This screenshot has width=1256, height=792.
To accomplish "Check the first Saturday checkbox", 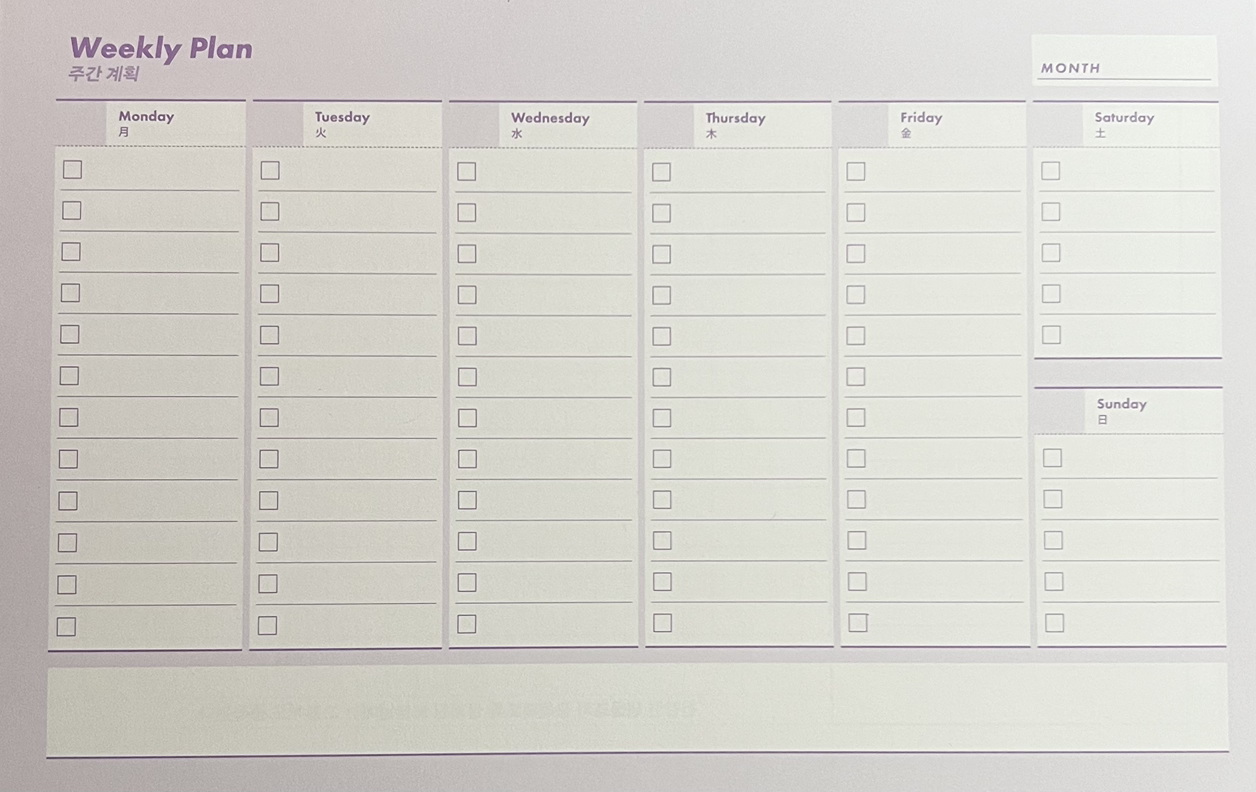I will (1050, 170).
